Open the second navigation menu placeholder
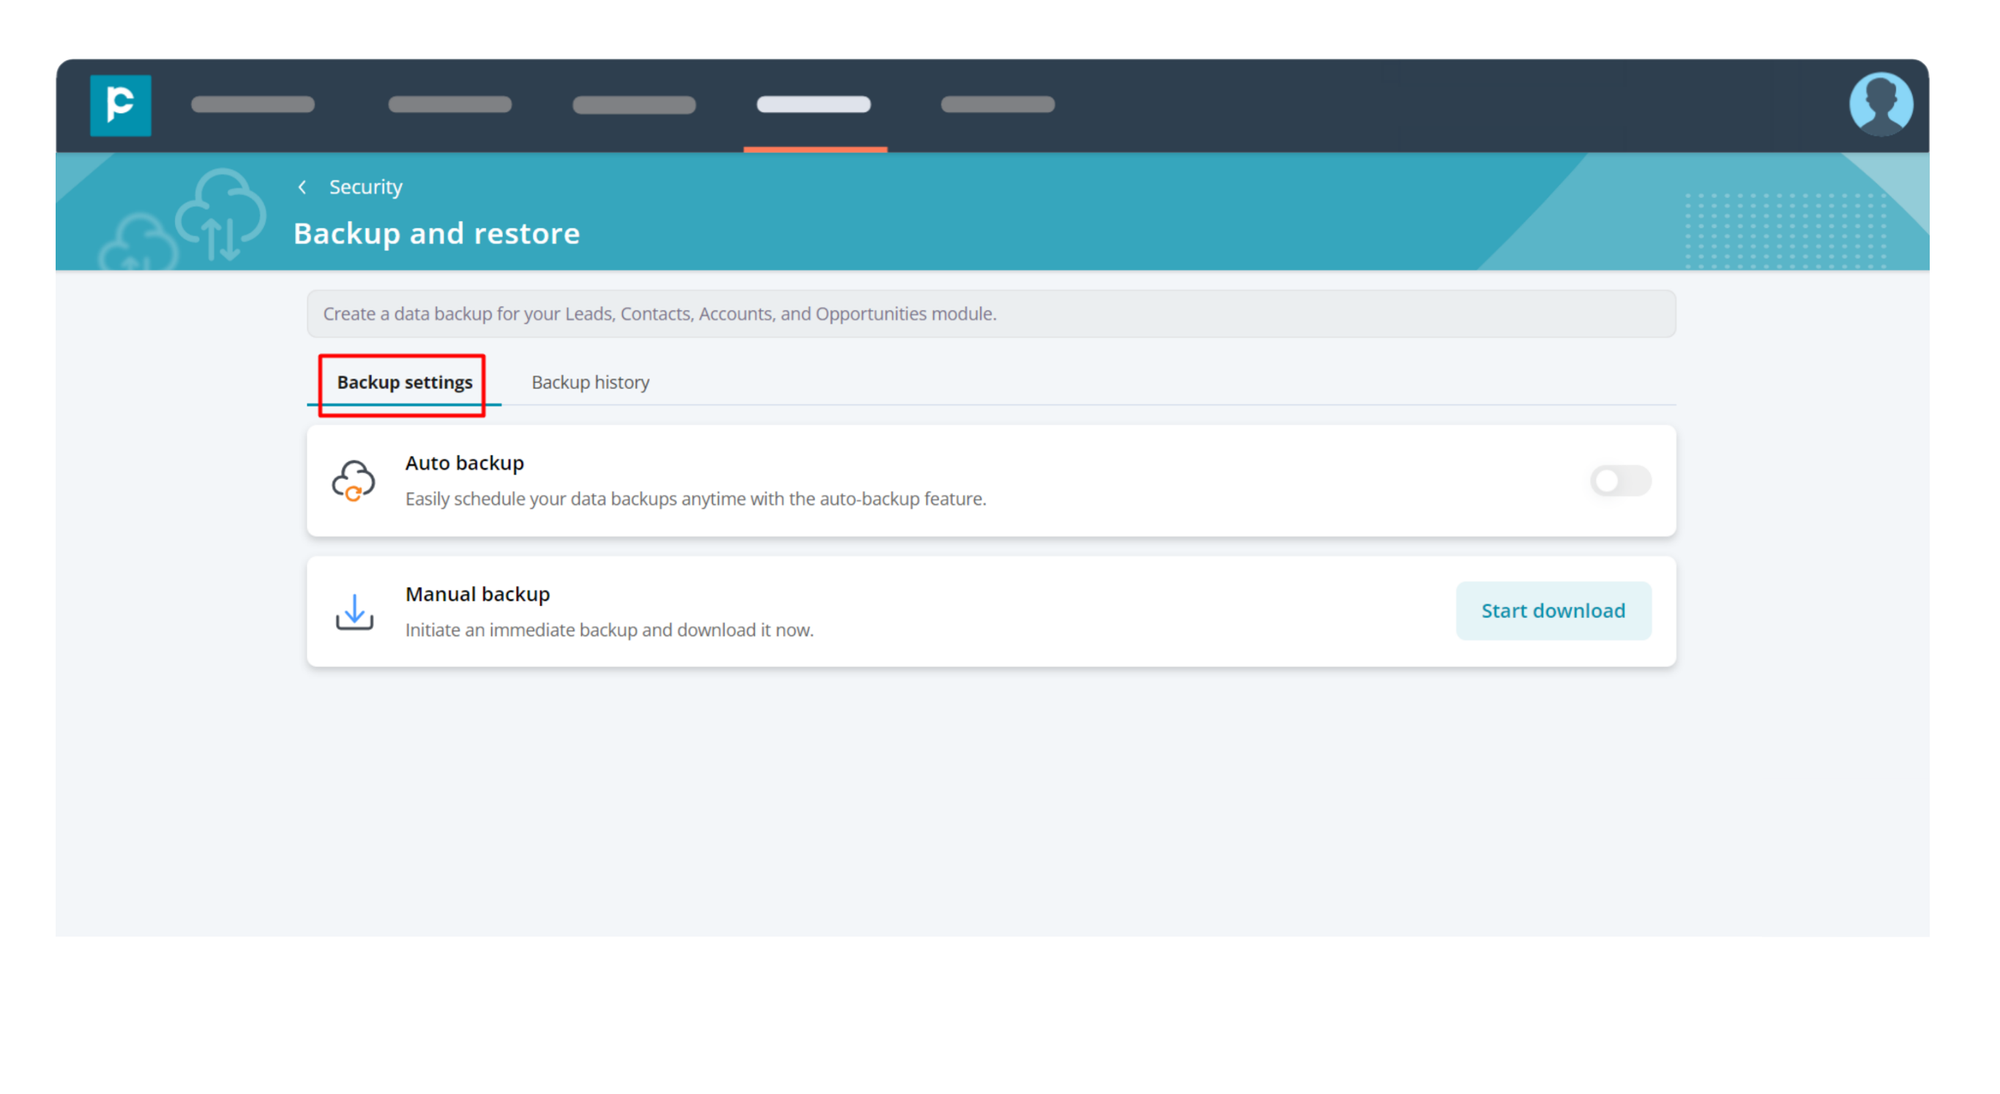2000x1094 pixels. point(449,105)
